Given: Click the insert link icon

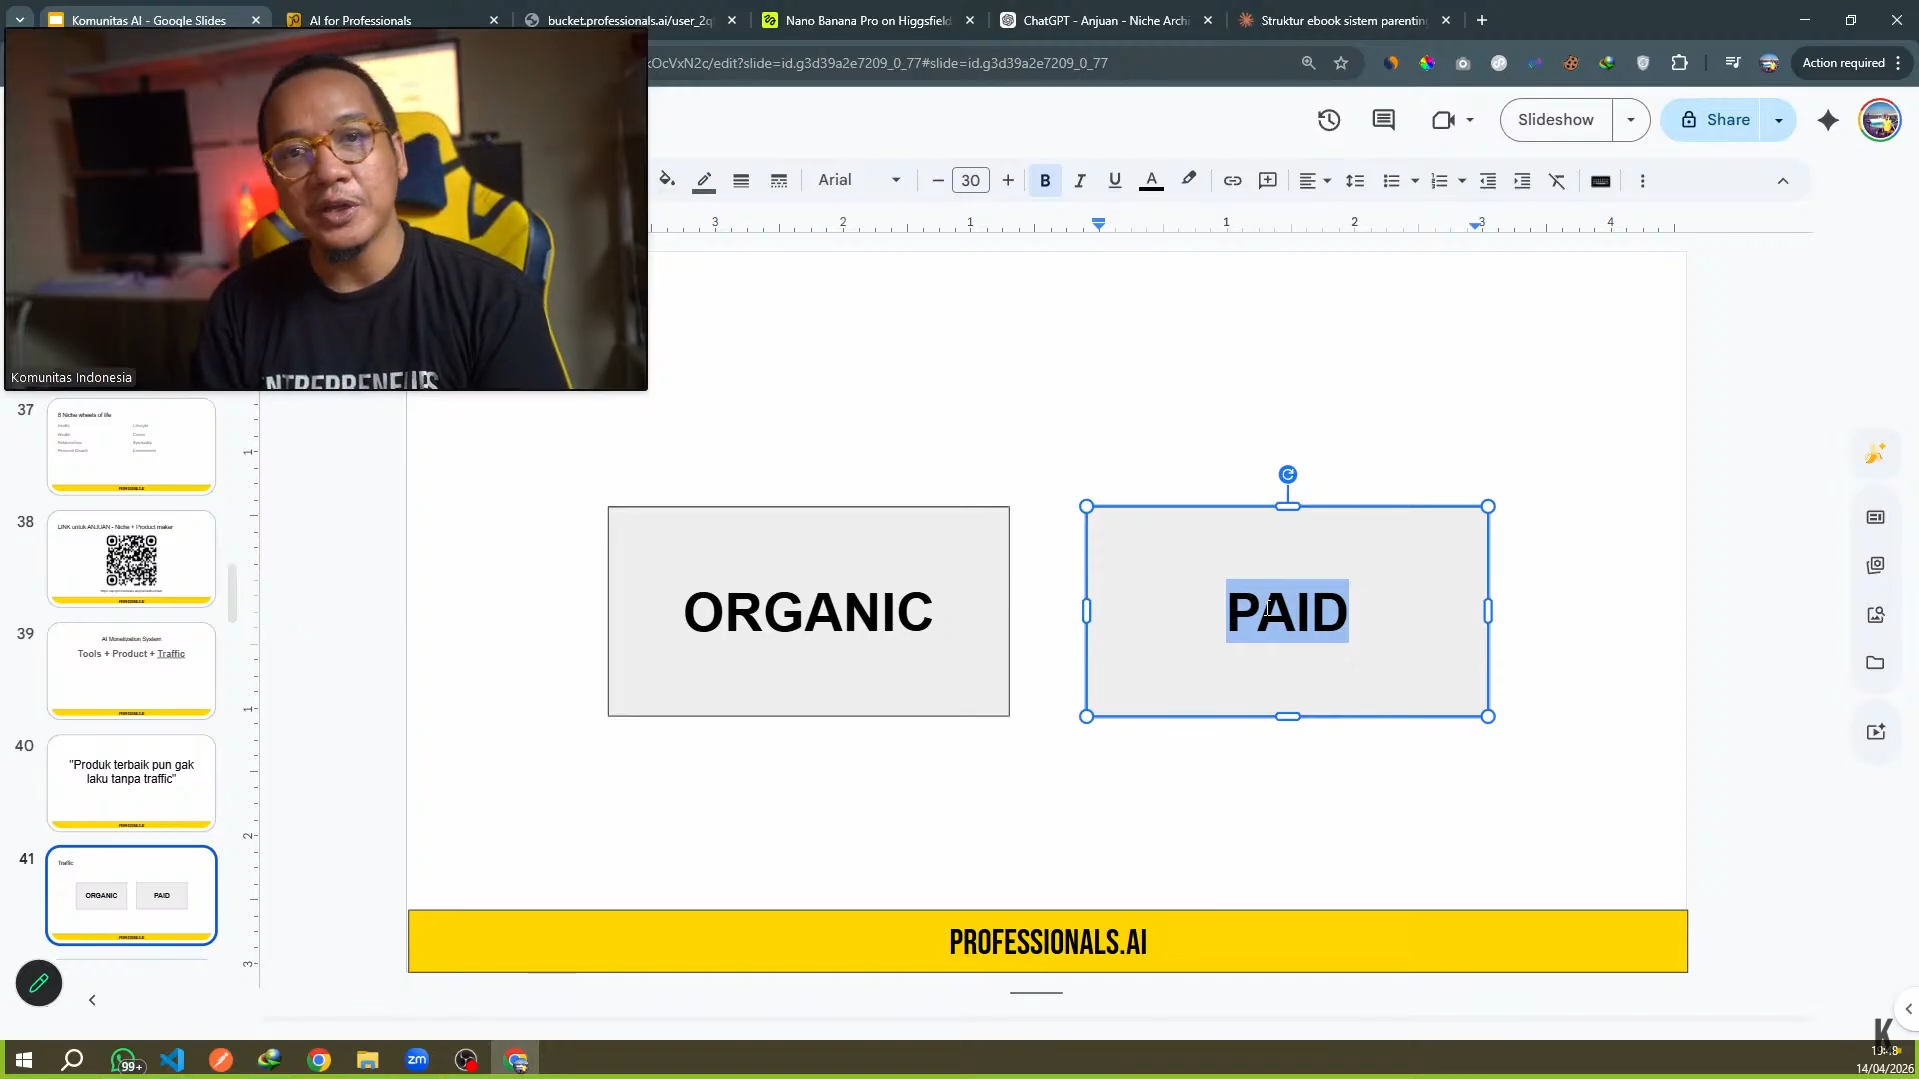Looking at the screenshot, I should point(1232,181).
